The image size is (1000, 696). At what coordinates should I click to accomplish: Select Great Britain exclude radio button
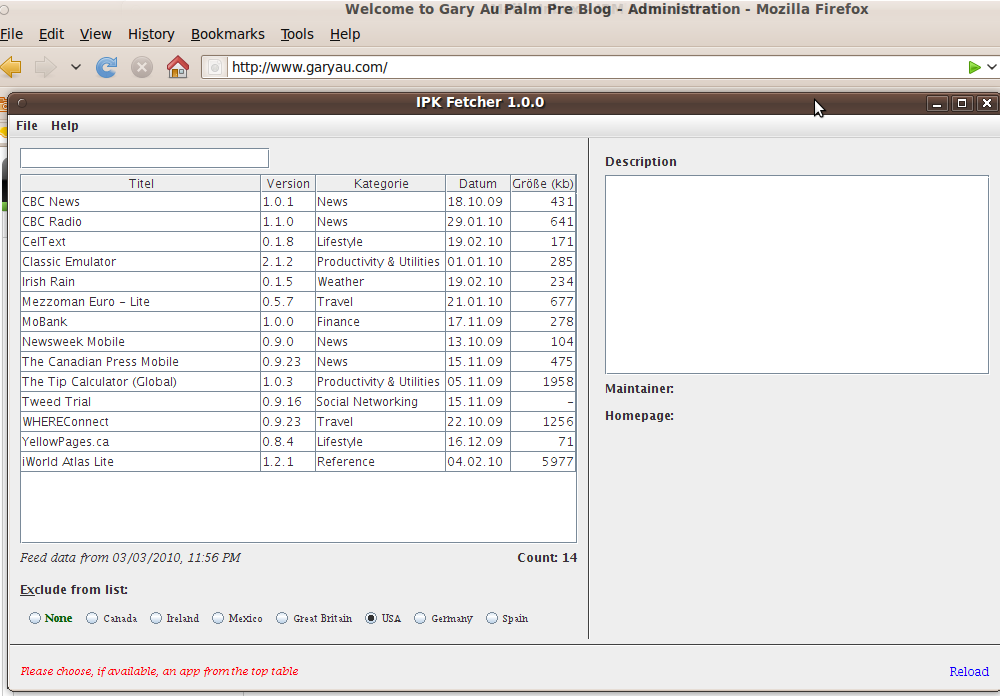point(282,618)
